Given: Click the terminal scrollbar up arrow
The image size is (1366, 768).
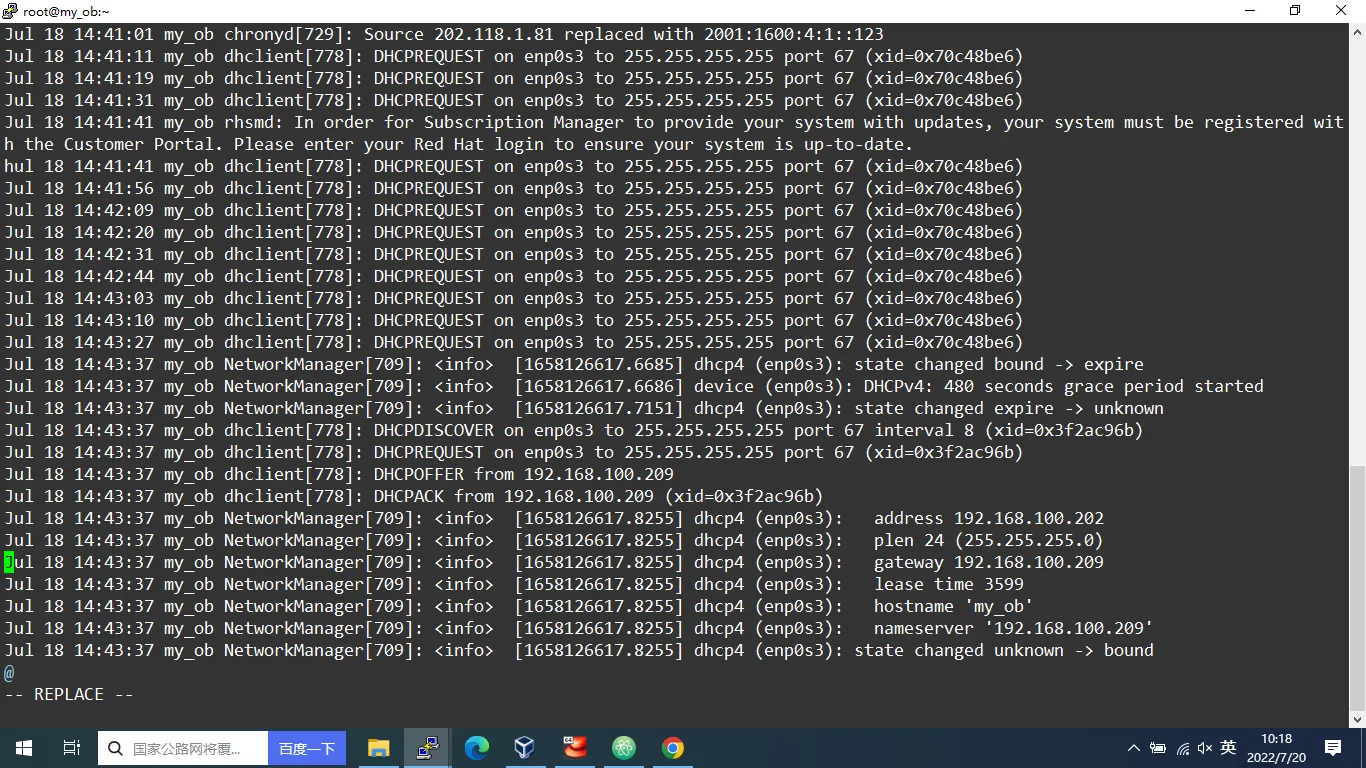Looking at the screenshot, I should click(x=1357, y=31).
